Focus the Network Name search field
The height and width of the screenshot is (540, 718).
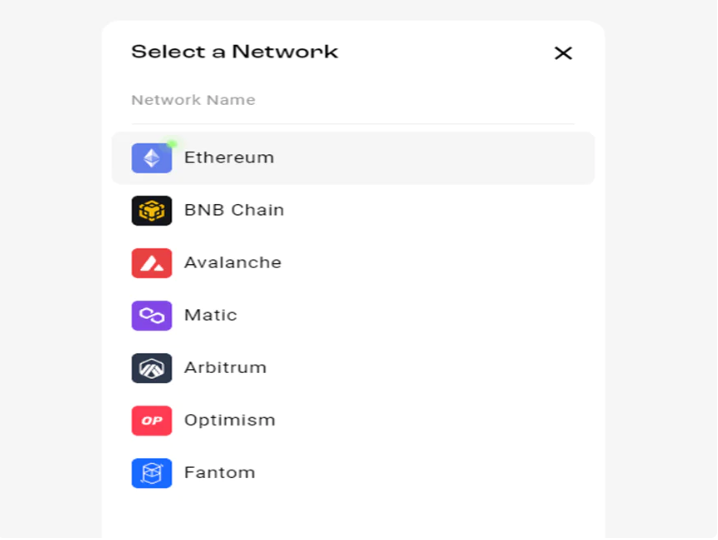pos(353,100)
